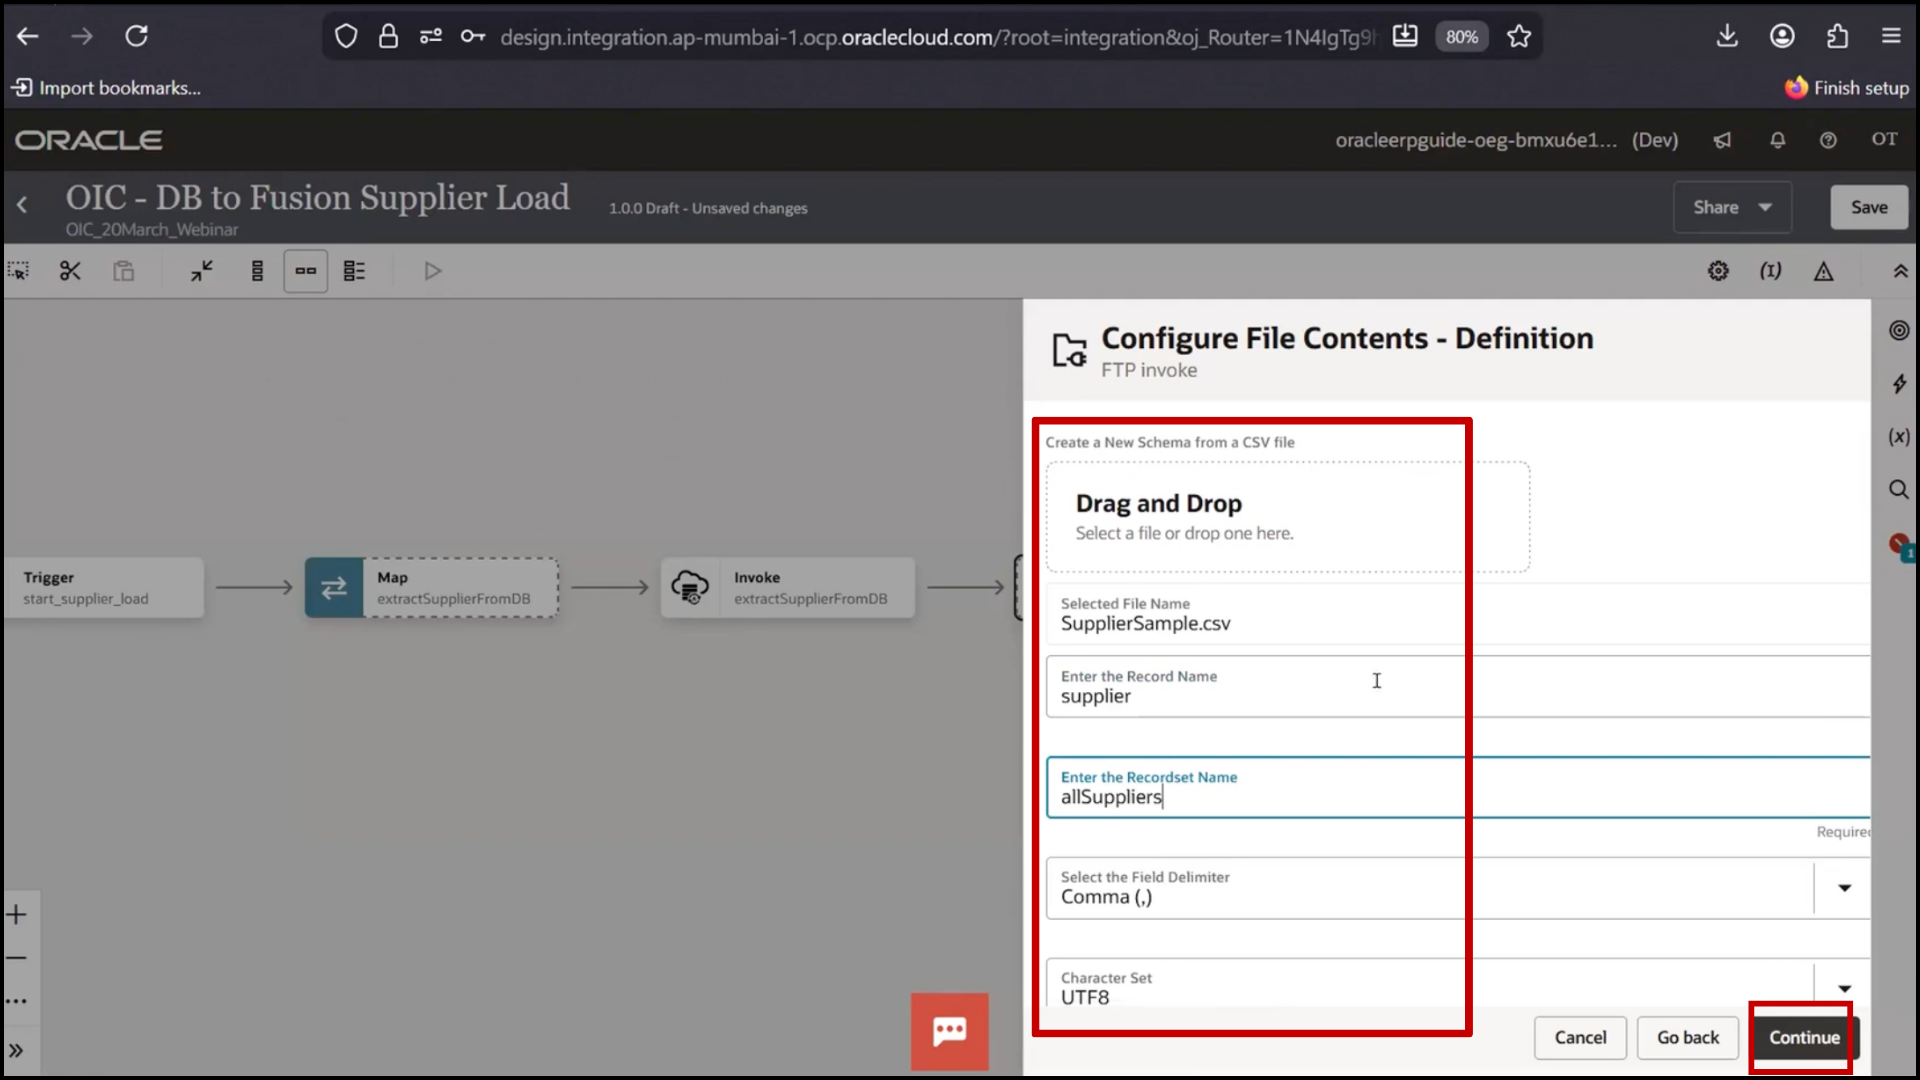
Task: Expand left panel with double chevron
Action: pyautogui.click(x=17, y=1051)
